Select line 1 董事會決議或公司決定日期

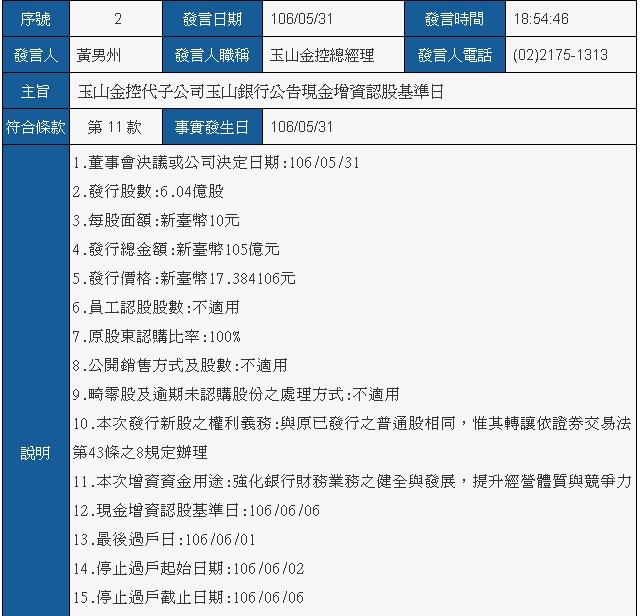(x=216, y=162)
